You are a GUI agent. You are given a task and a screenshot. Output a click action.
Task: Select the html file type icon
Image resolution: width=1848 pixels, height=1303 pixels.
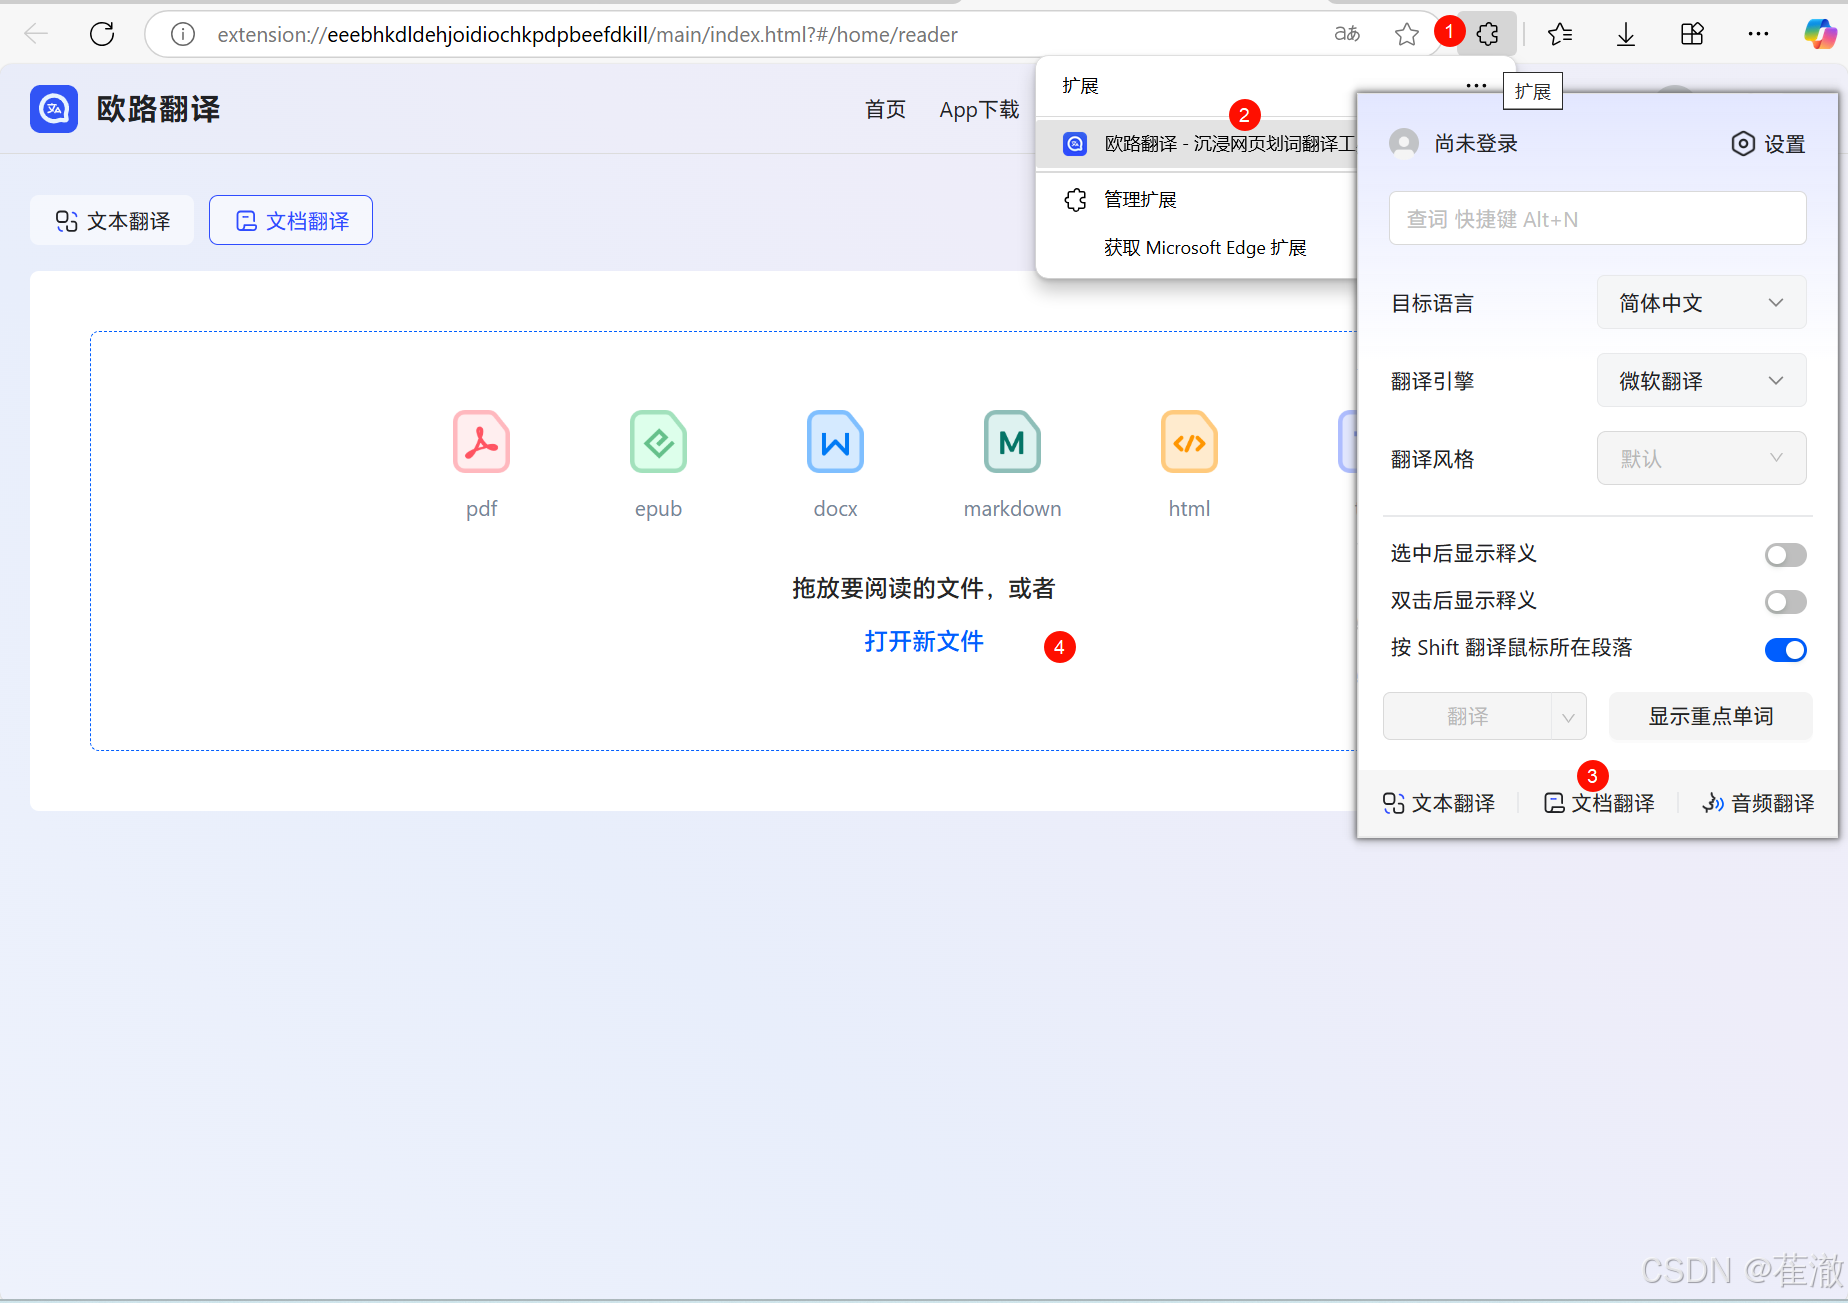(x=1189, y=441)
